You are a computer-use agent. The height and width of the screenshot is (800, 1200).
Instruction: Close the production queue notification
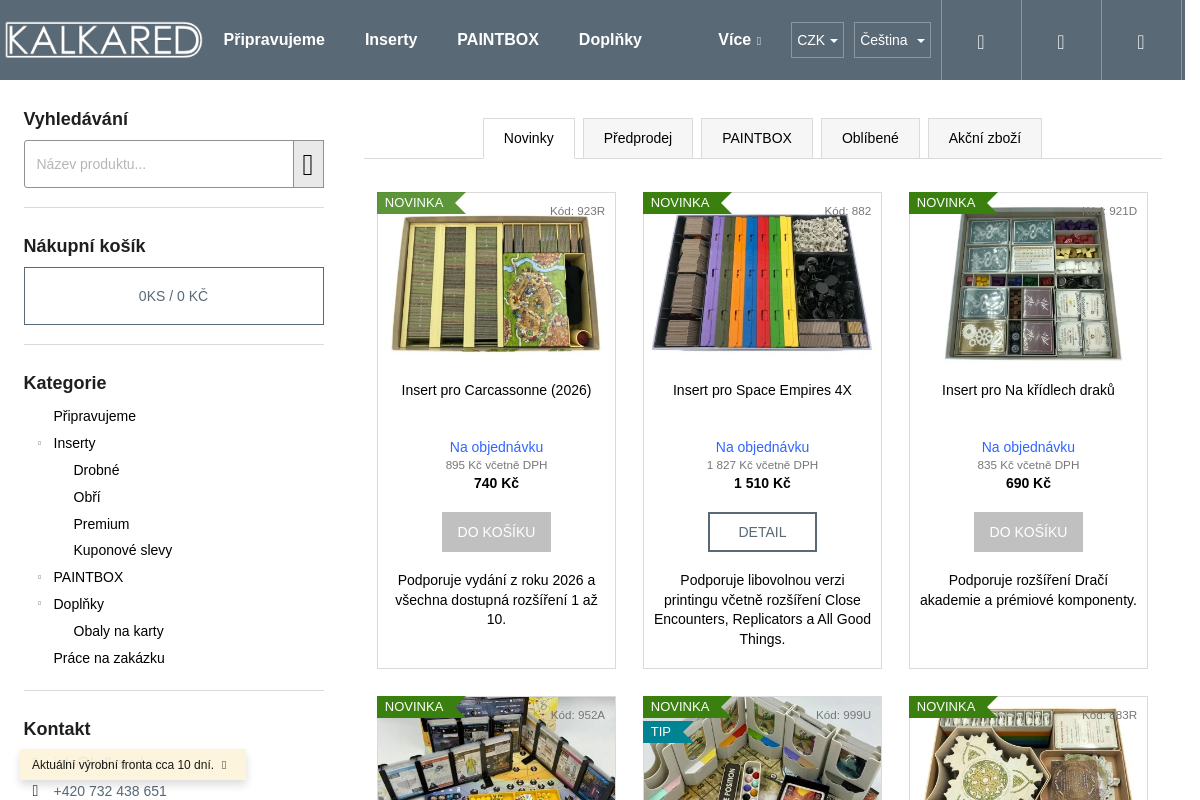click(224, 765)
